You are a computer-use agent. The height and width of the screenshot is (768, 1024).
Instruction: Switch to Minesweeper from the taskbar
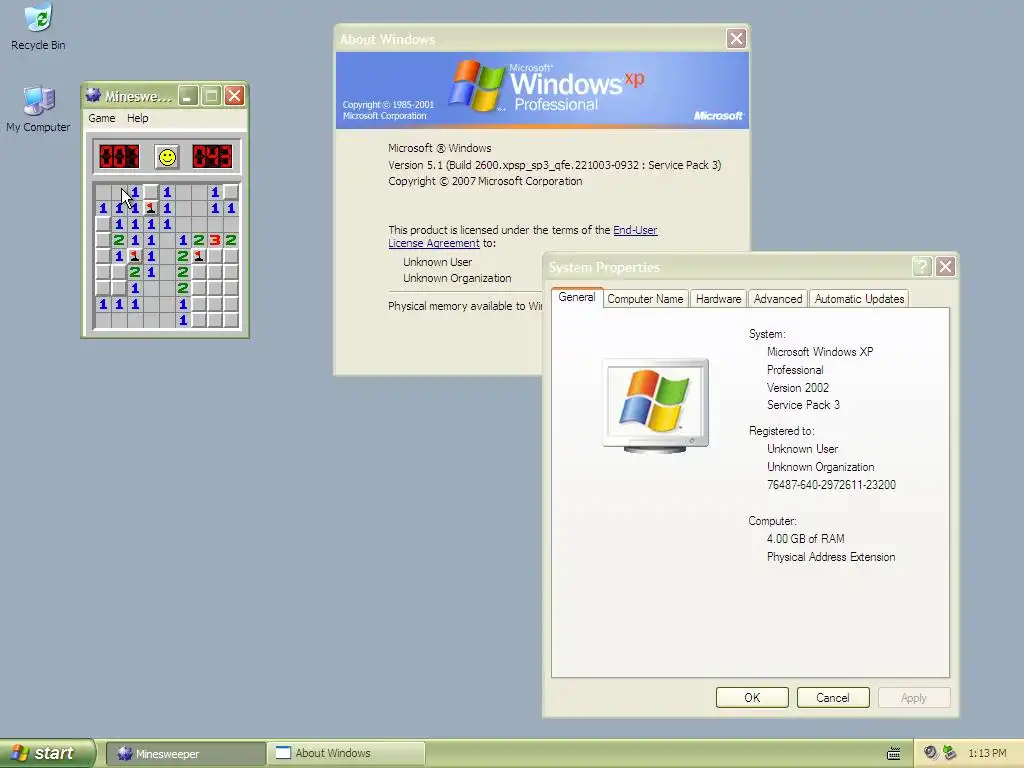(x=185, y=754)
